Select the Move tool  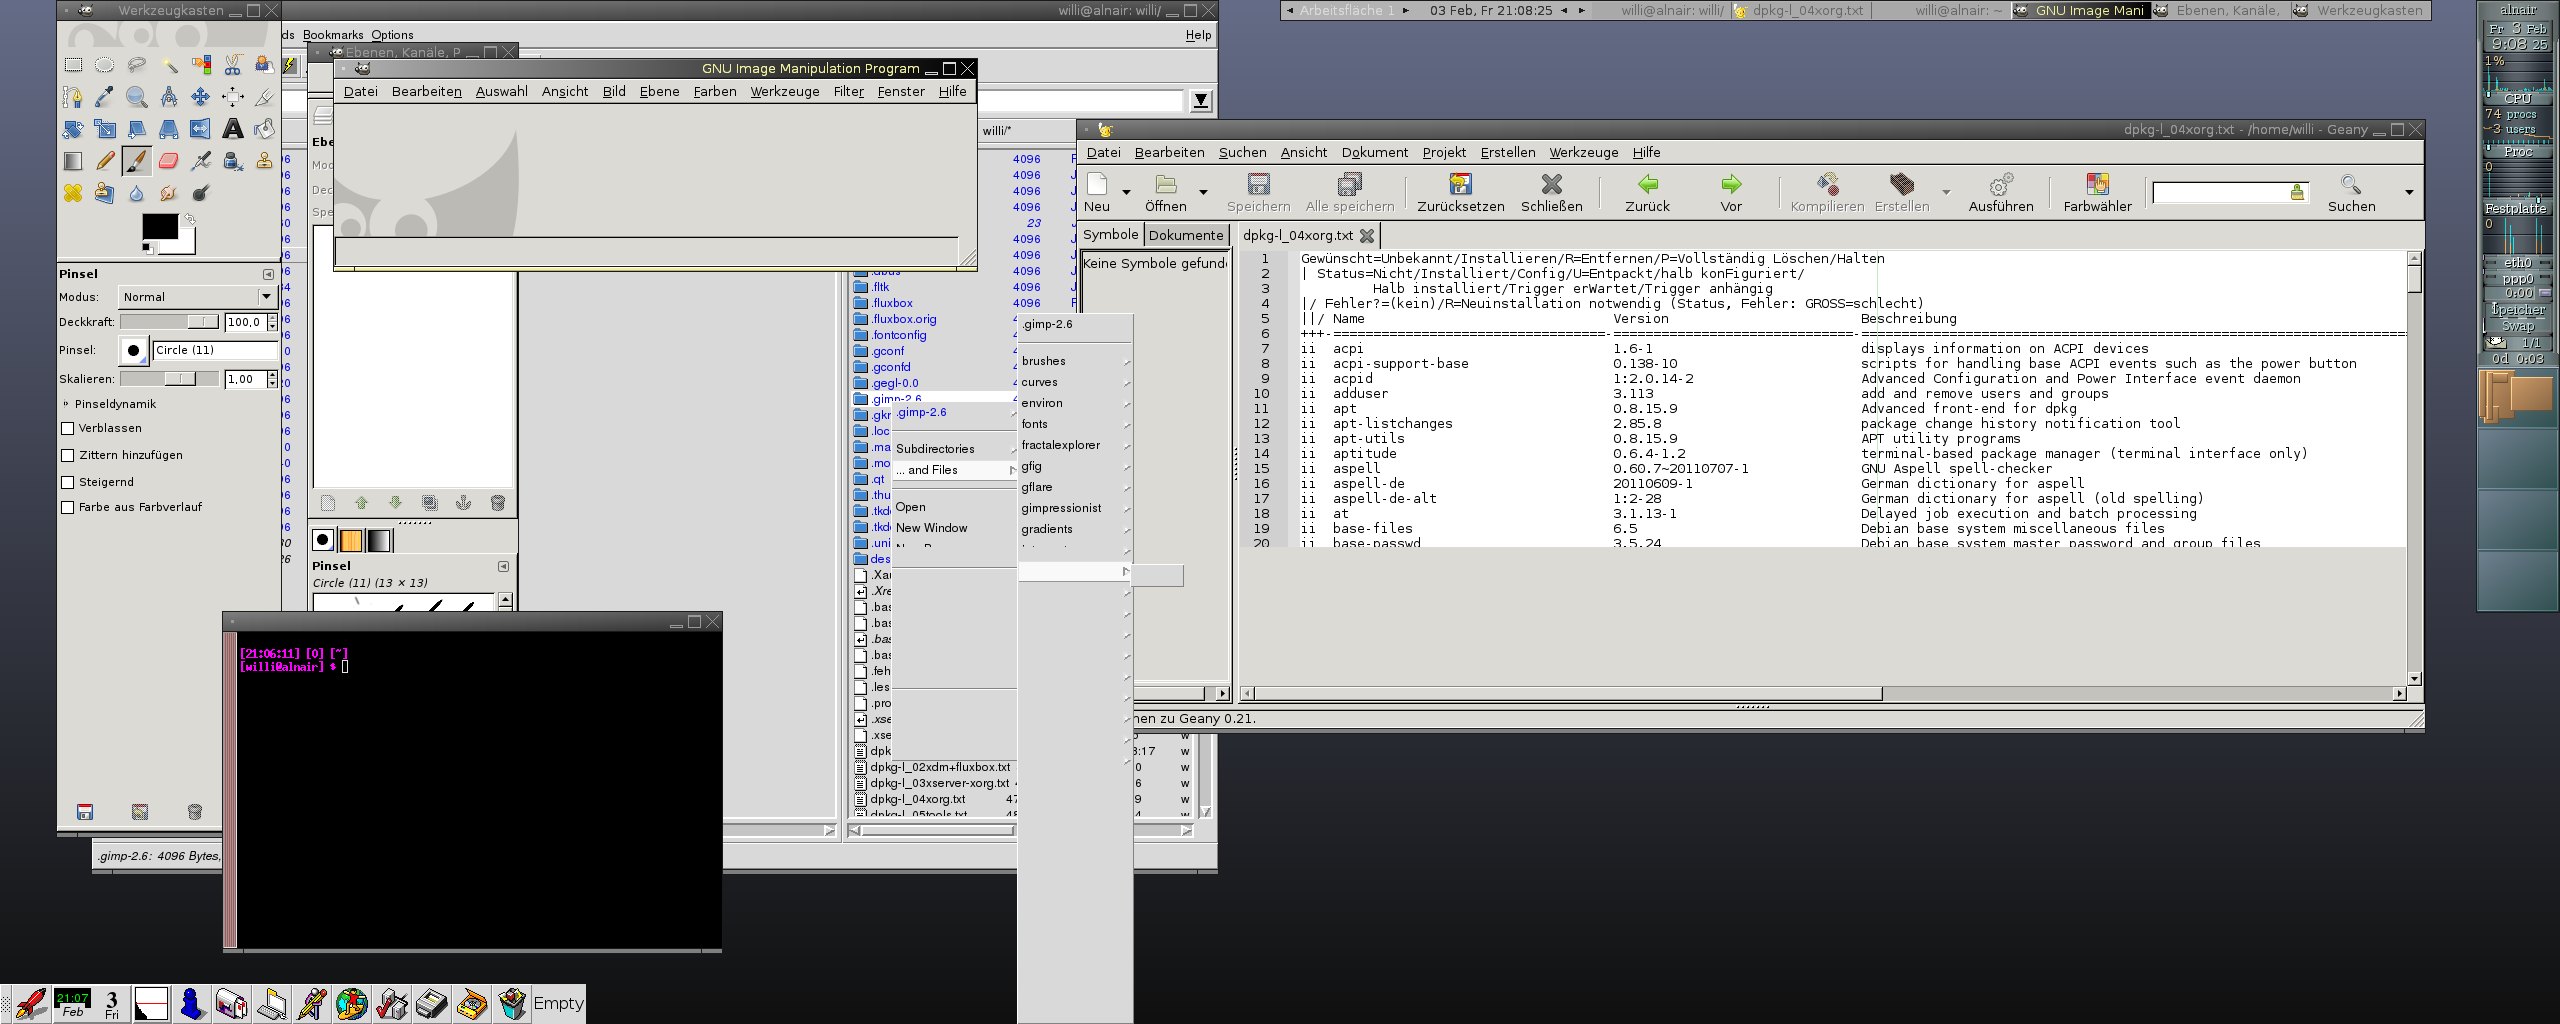[x=201, y=97]
